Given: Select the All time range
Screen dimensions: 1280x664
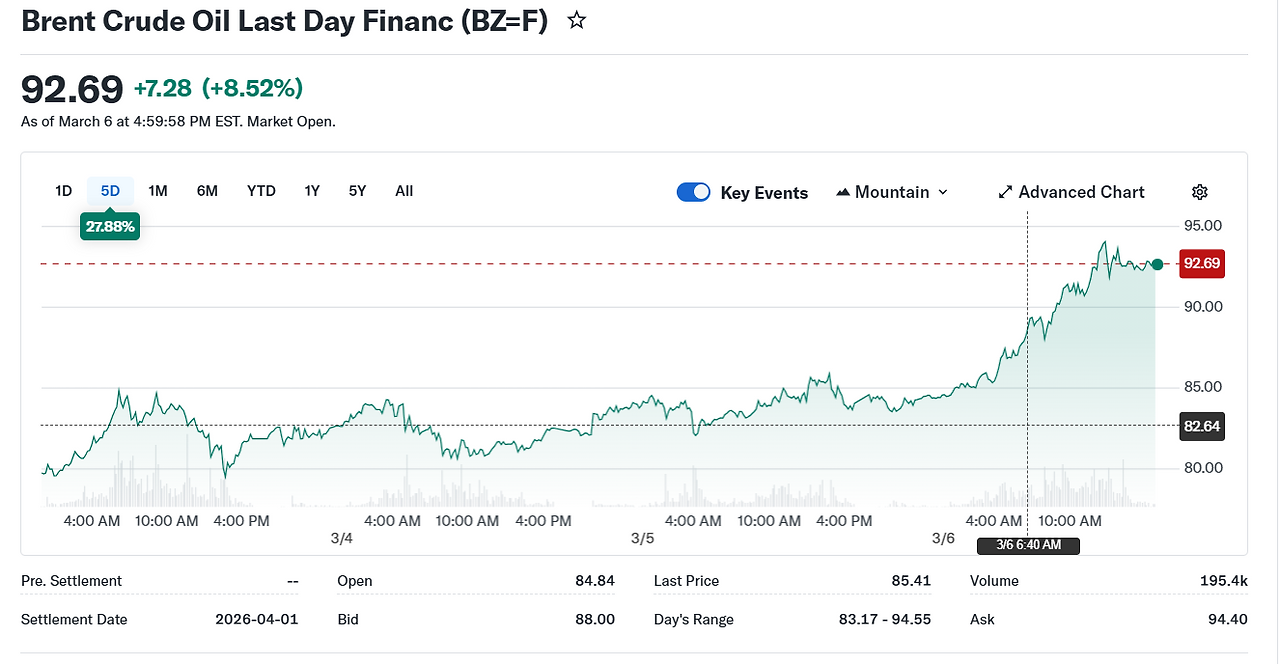Looking at the screenshot, I should (404, 191).
